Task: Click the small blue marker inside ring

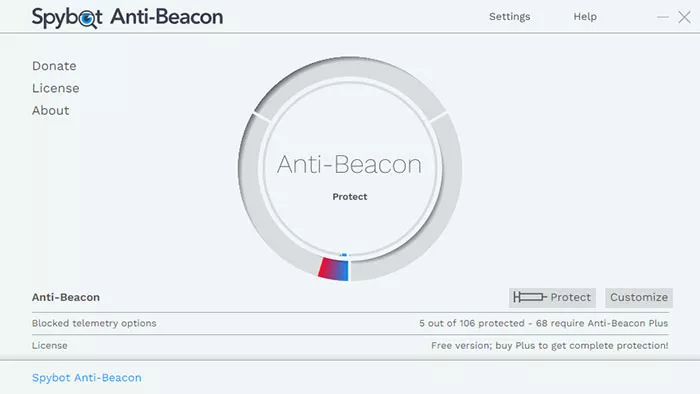Action: [344, 255]
